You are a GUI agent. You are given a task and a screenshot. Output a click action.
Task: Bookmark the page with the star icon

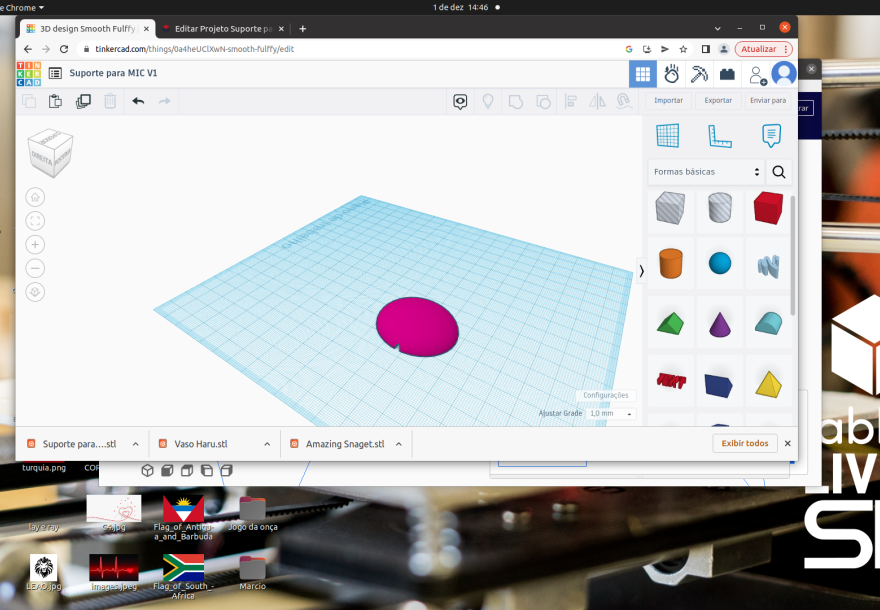point(683,49)
